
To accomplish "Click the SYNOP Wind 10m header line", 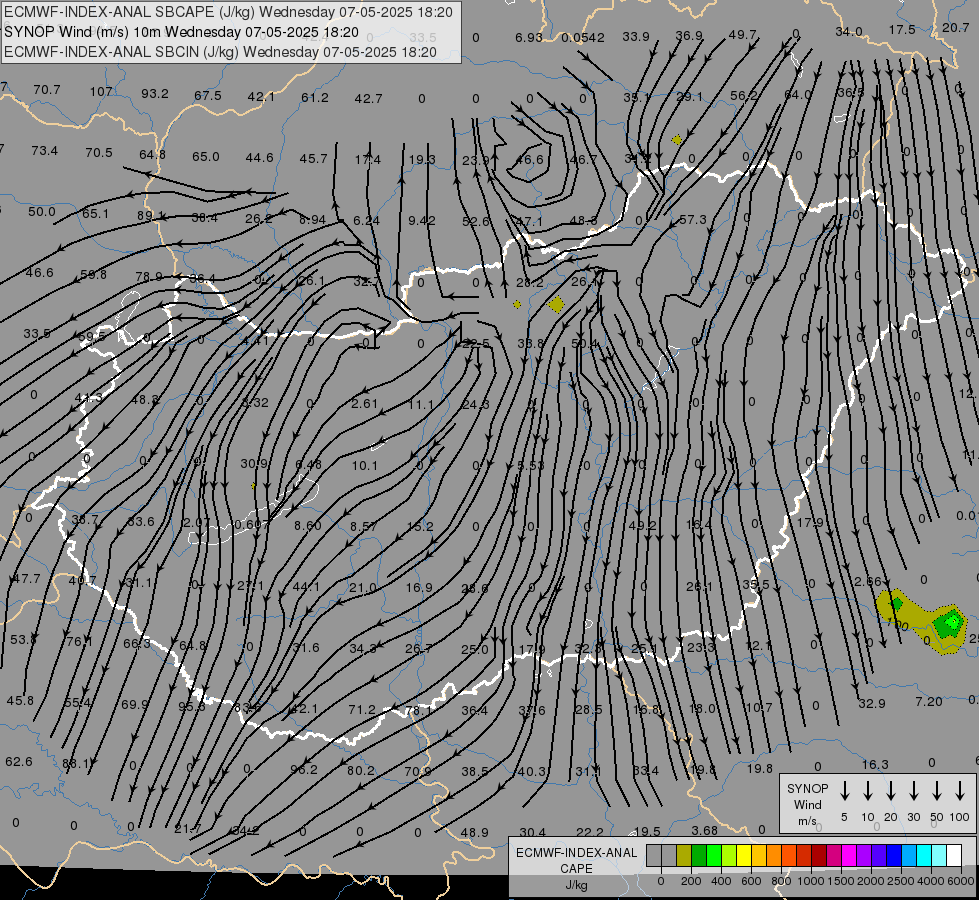I will (182, 32).
